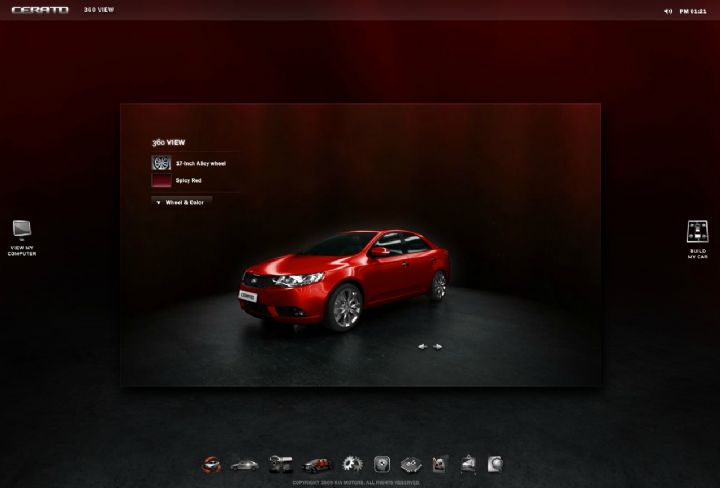The image size is (720, 488).
Task: Click the Build My Car icon
Action: coord(698,239)
